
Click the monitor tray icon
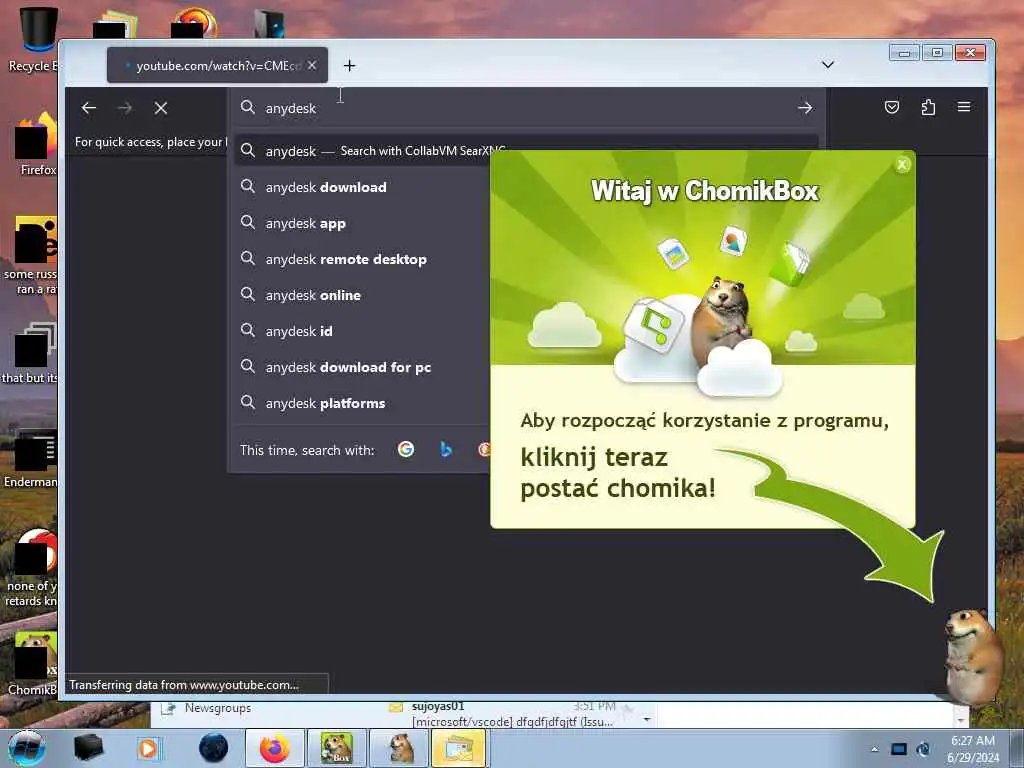pyautogui.click(x=899, y=749)
